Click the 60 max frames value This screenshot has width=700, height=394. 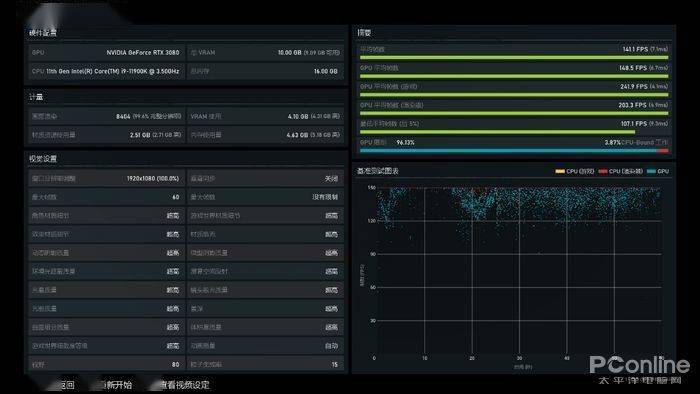(x=175, y=197)
